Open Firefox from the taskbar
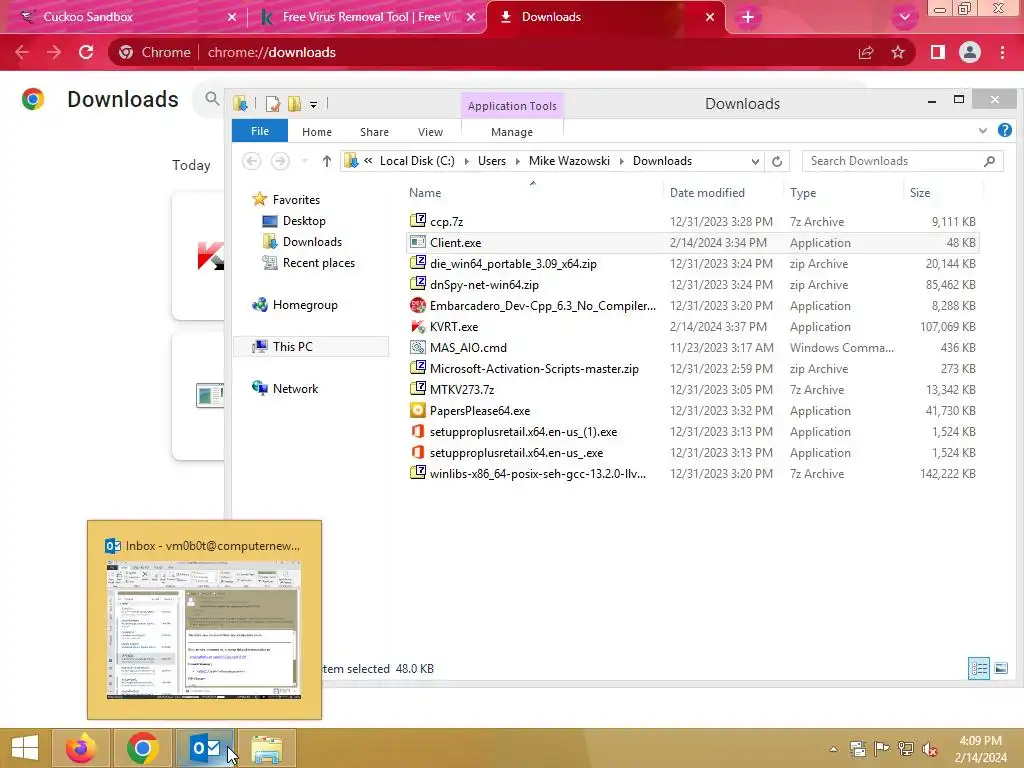 click(81, 748)
